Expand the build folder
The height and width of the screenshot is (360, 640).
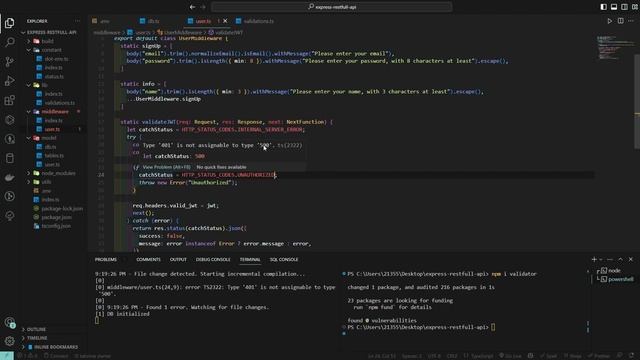[x=48, y=41]
